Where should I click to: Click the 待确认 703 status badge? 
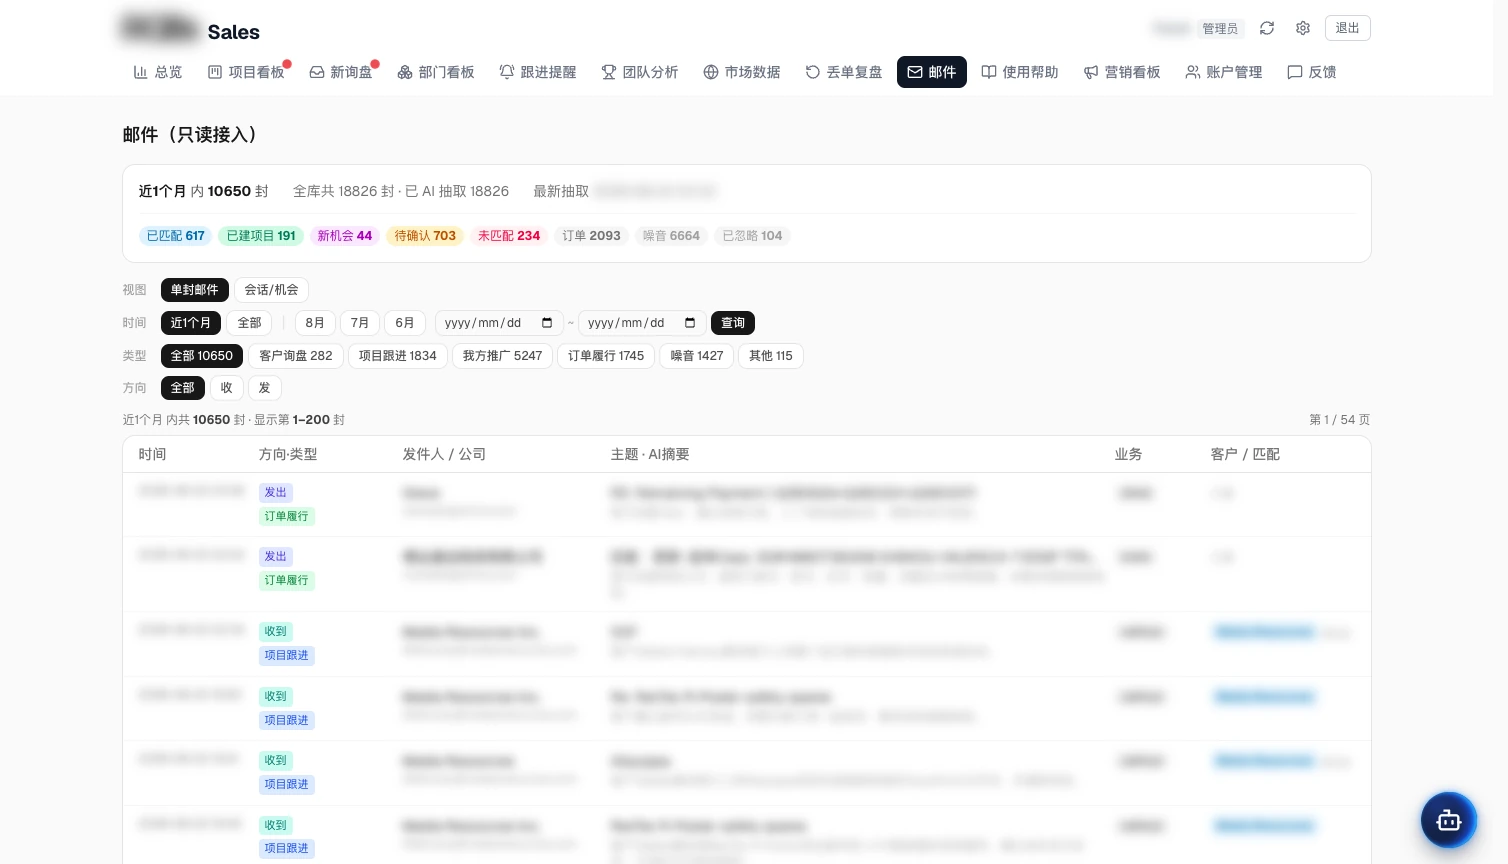[425, 236]
